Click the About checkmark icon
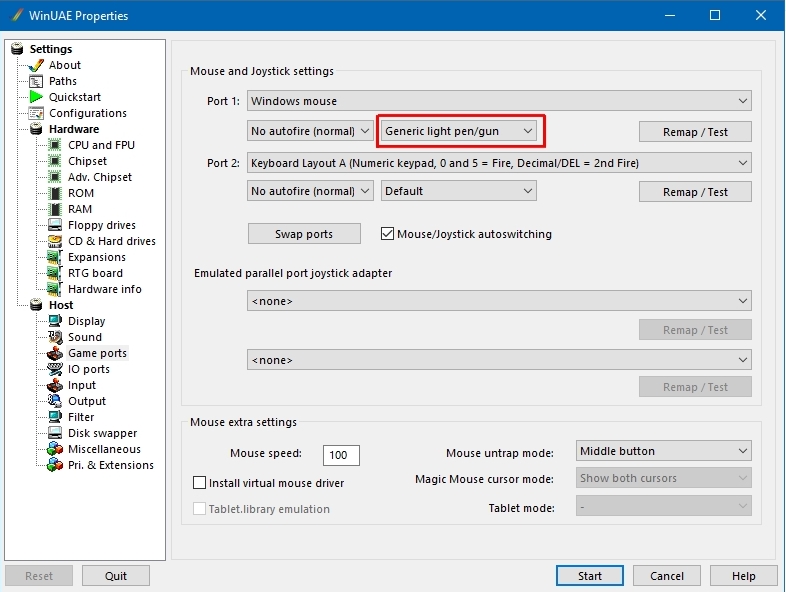 pos(36,65)
